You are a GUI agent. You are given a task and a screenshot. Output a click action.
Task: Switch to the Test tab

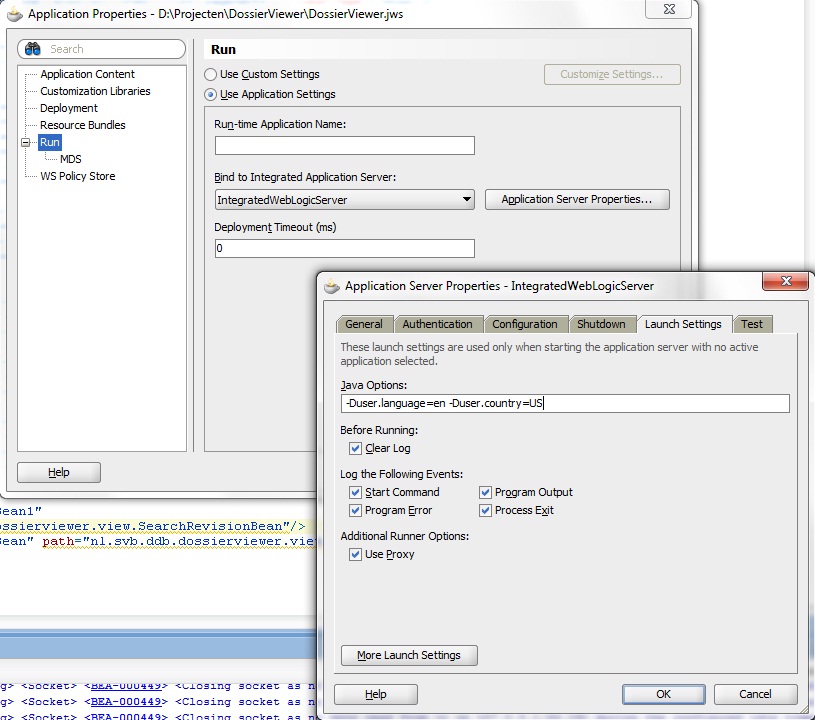pyautogui.click(x=752, y=324)
